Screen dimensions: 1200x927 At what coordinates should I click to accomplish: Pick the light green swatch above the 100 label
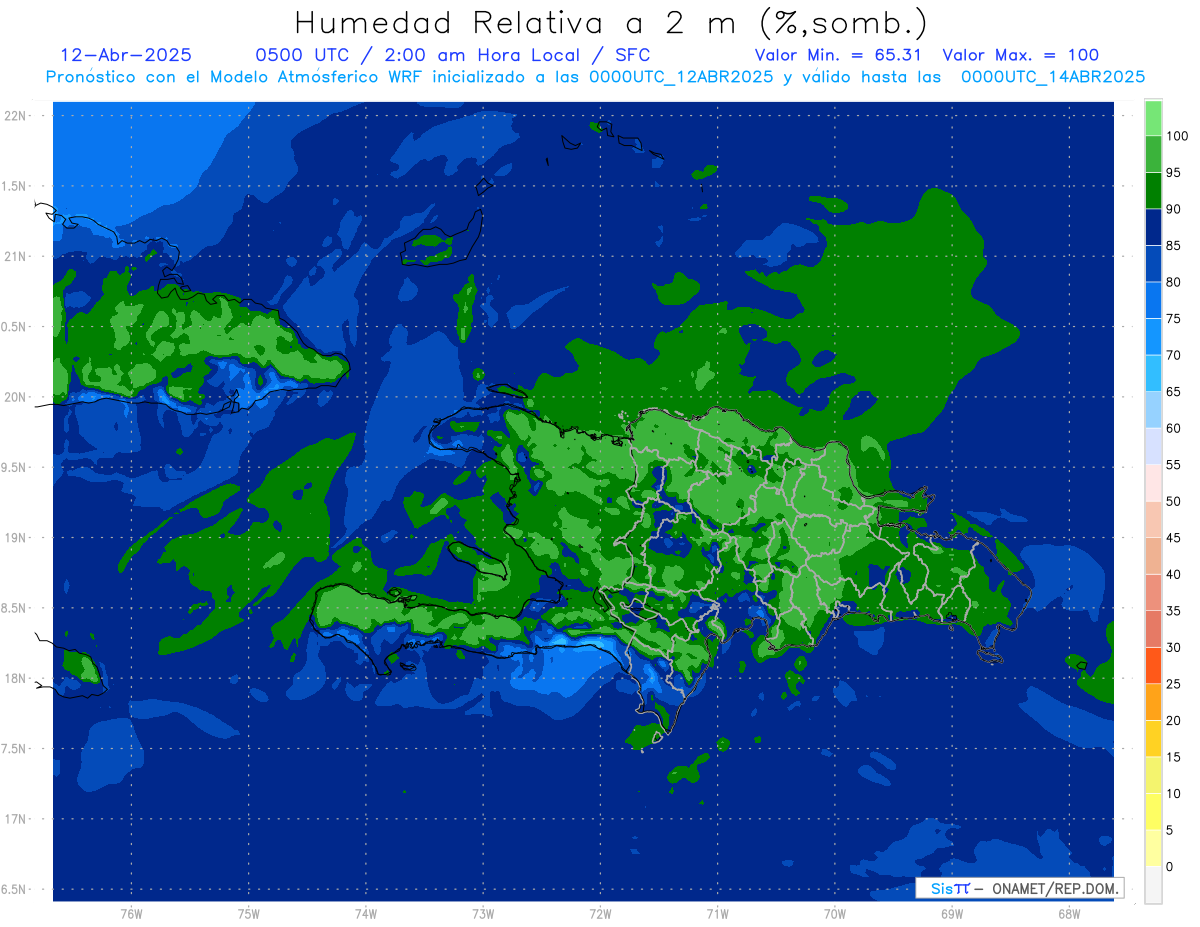pos(1153,118)
